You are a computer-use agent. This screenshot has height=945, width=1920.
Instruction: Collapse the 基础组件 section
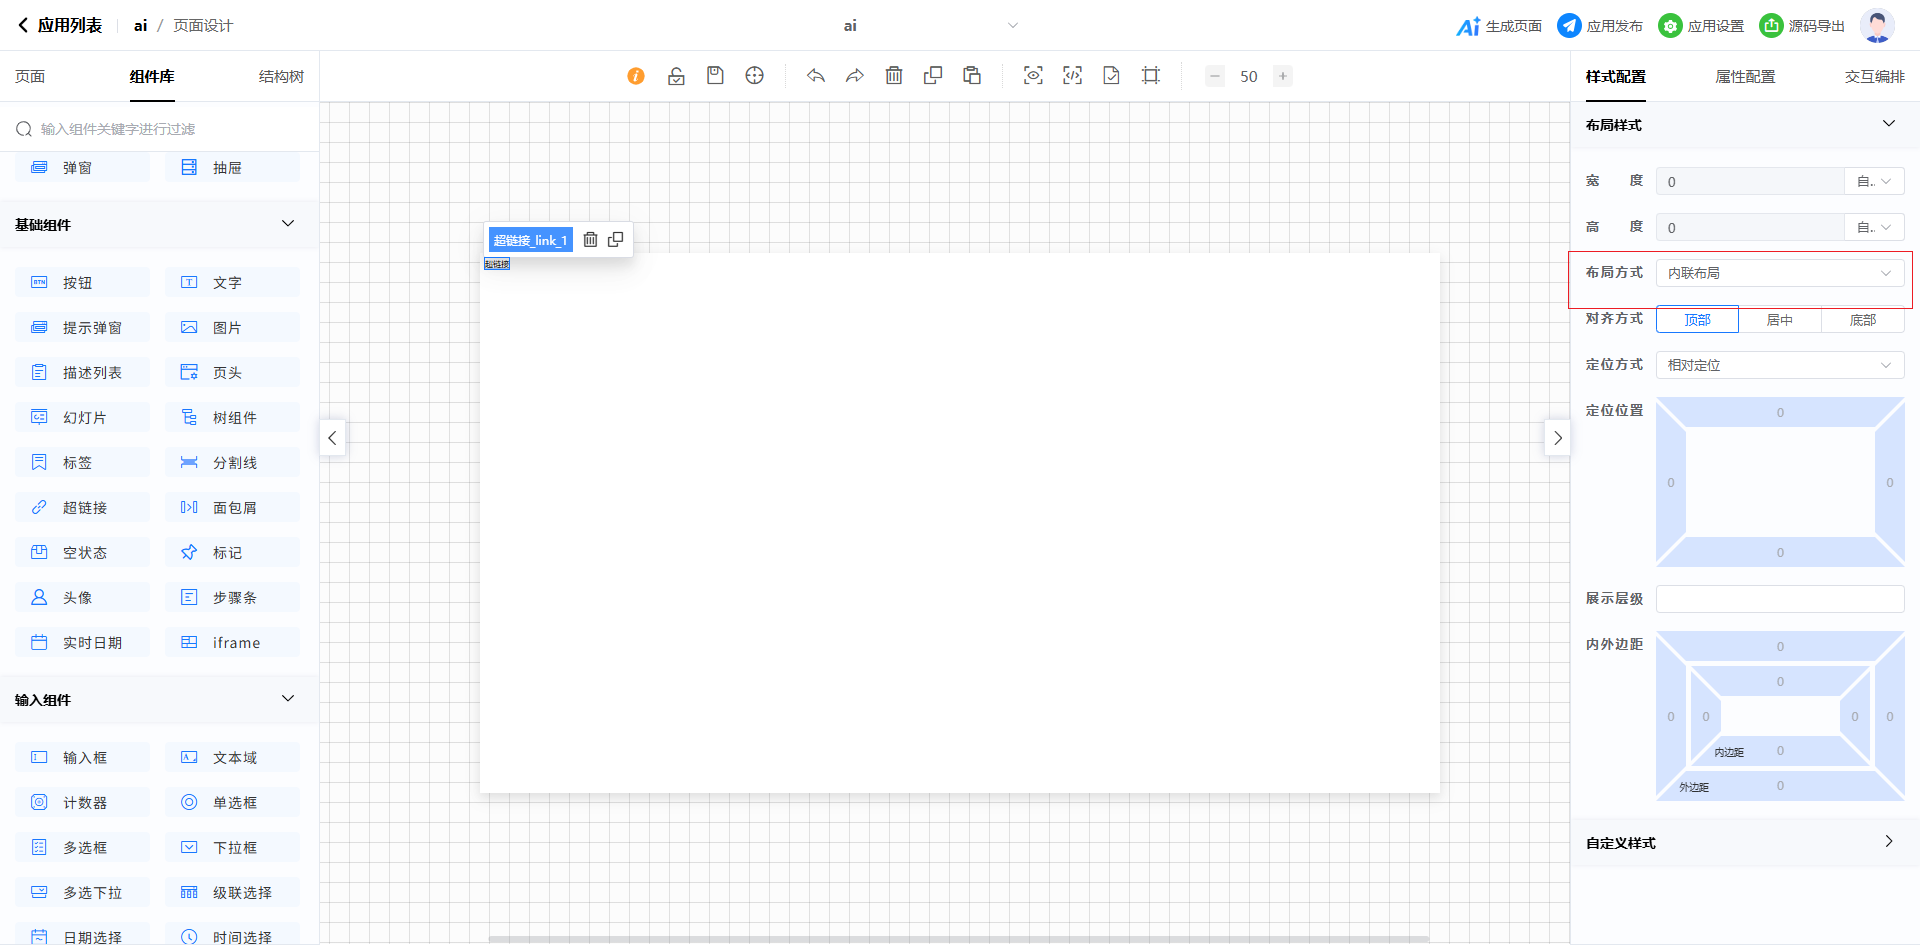coord(288,224)
